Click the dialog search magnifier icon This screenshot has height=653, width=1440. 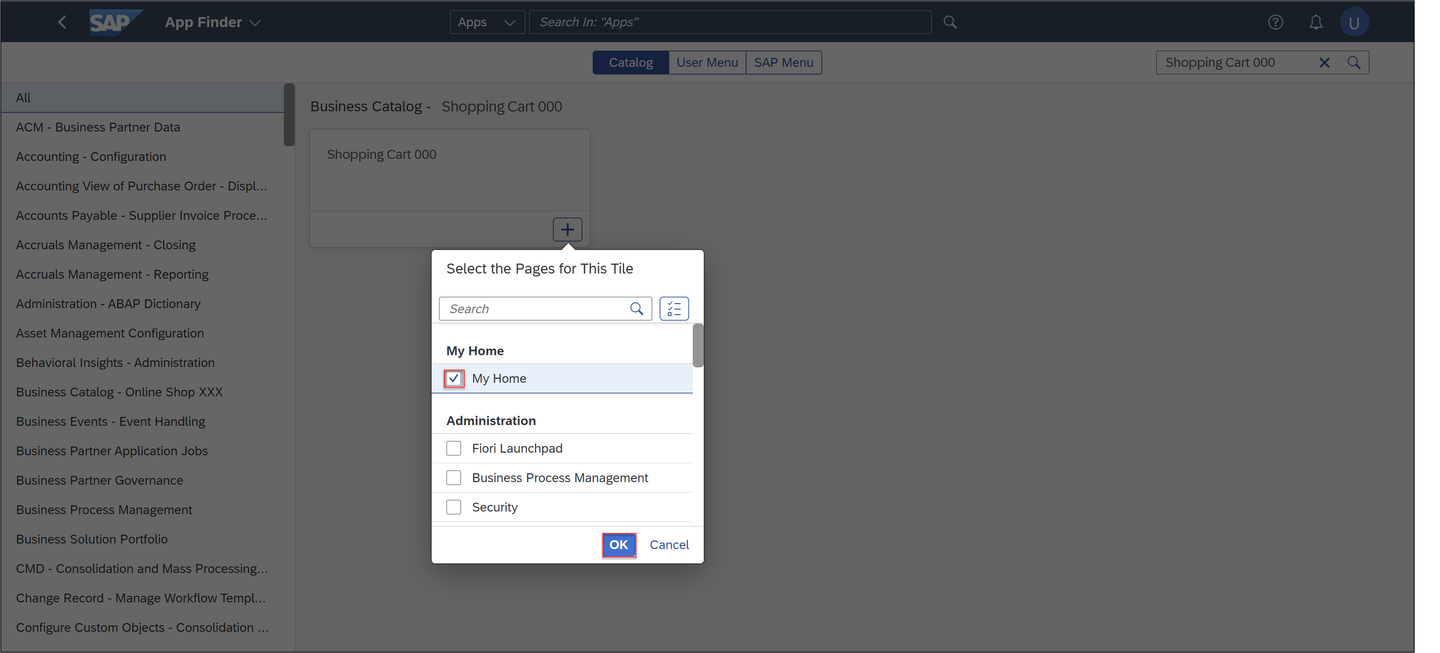pos(637,309)
